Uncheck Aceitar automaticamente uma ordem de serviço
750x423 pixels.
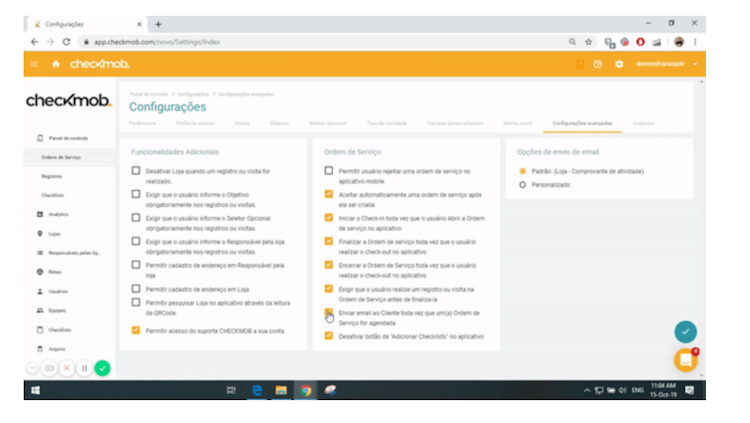[x=329, y=194]
